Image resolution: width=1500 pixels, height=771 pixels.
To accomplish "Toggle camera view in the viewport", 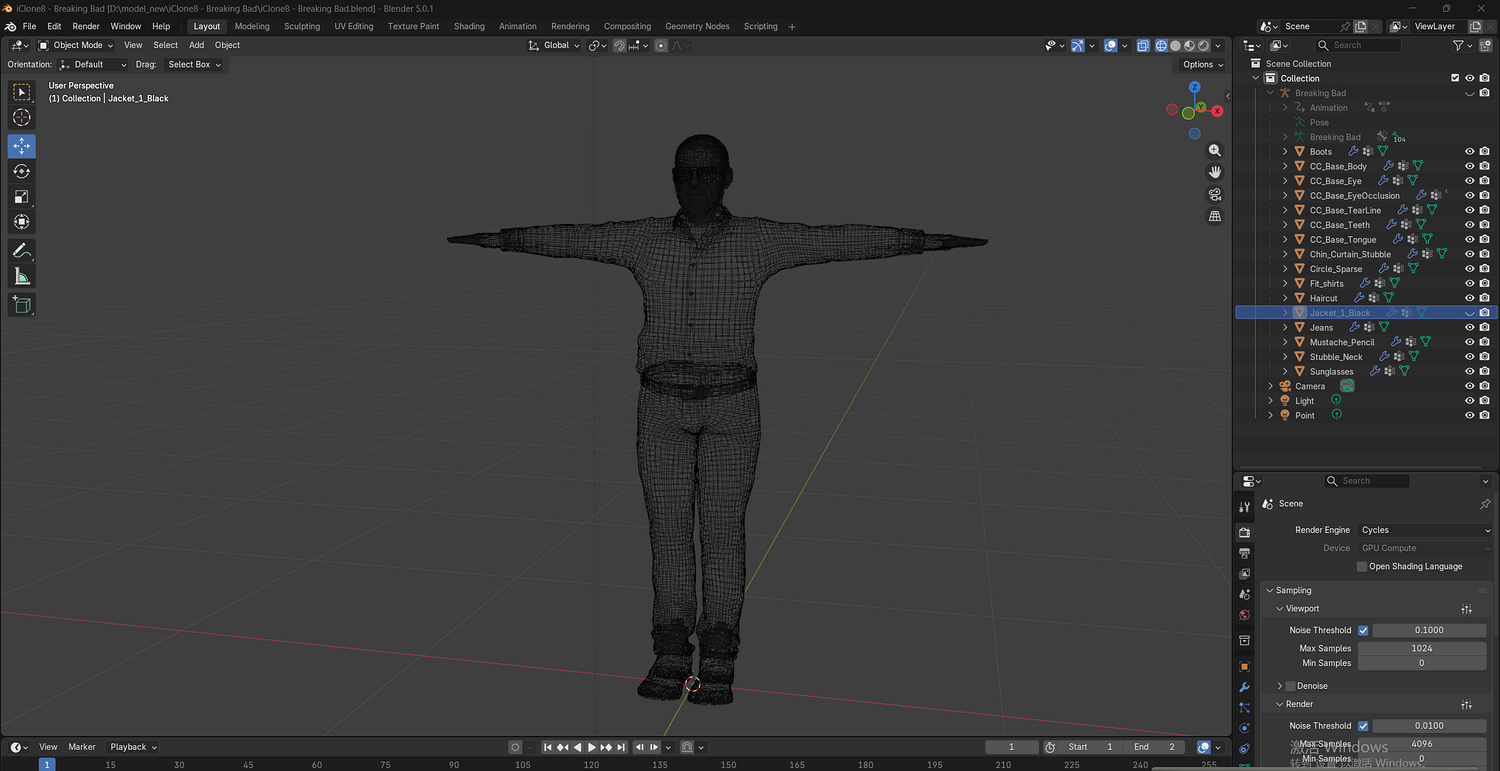I will point(1215,194).
